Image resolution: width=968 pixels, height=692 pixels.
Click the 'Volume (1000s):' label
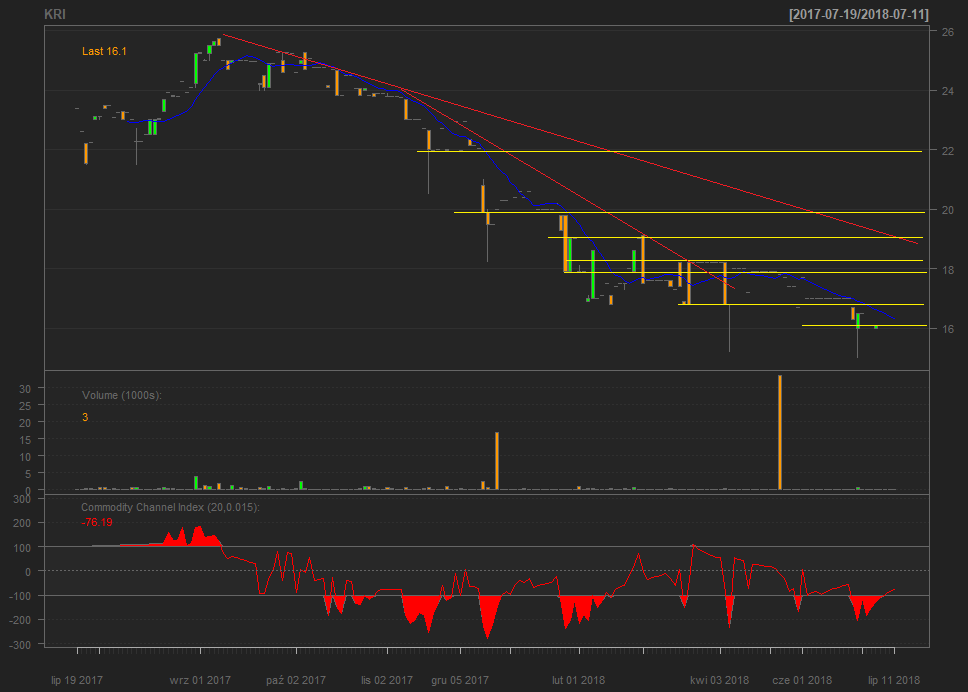[x=122, y=395]
